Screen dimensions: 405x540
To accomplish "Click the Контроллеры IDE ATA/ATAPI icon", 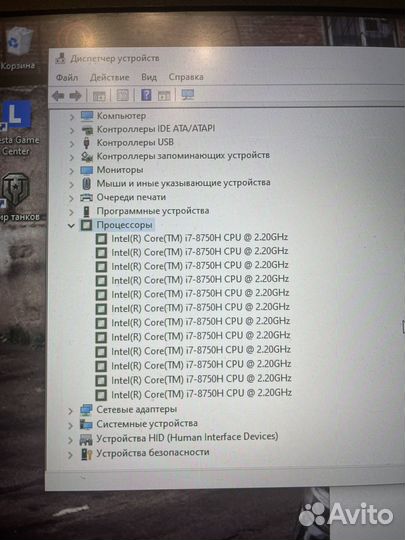I will [x=87, y=130].
